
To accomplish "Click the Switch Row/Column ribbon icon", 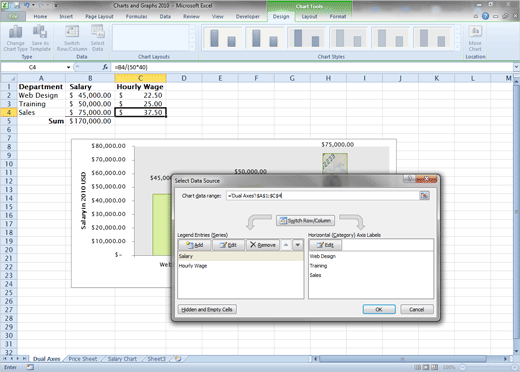I will point(72,32).
